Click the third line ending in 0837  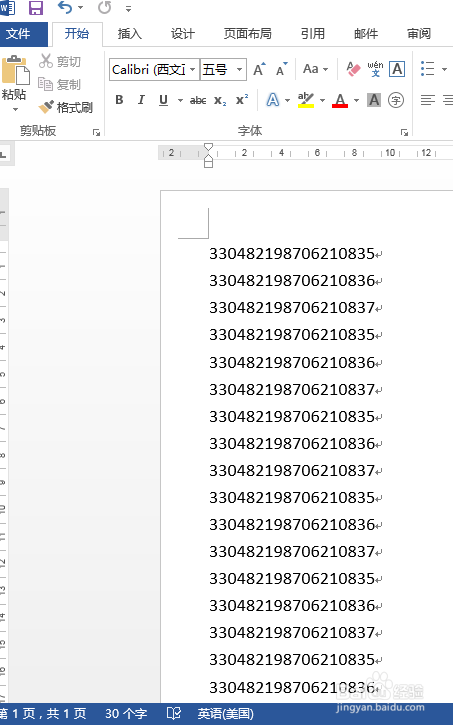(292, 307)
